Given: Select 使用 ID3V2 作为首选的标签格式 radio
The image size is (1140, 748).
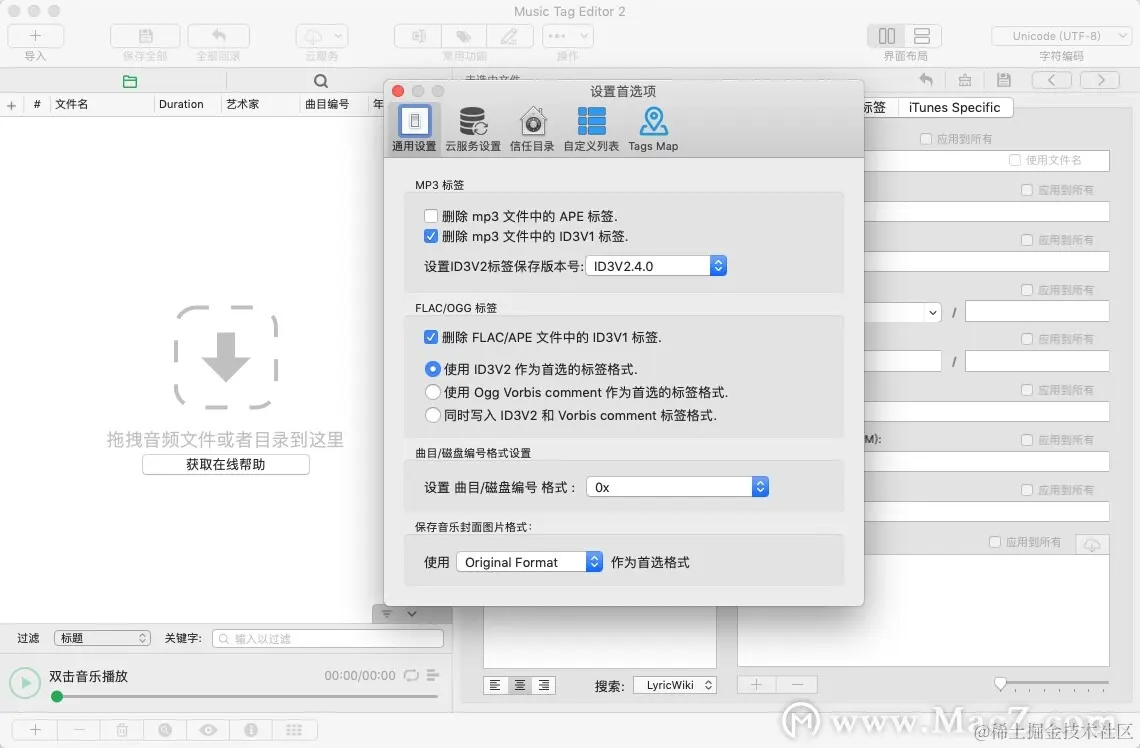Looking at the screenshot, I should [x=433, y=369].
